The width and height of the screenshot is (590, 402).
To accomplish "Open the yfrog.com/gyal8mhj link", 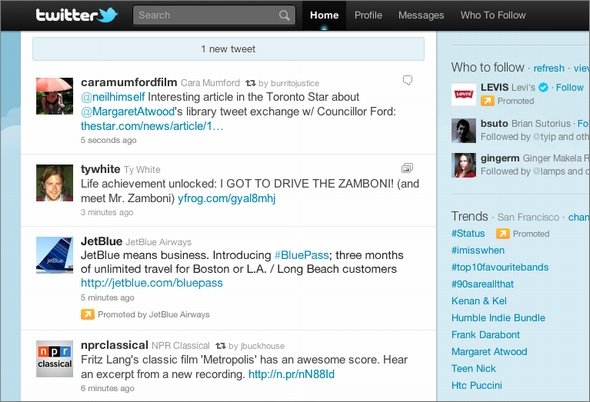I will tap(227, 198).
